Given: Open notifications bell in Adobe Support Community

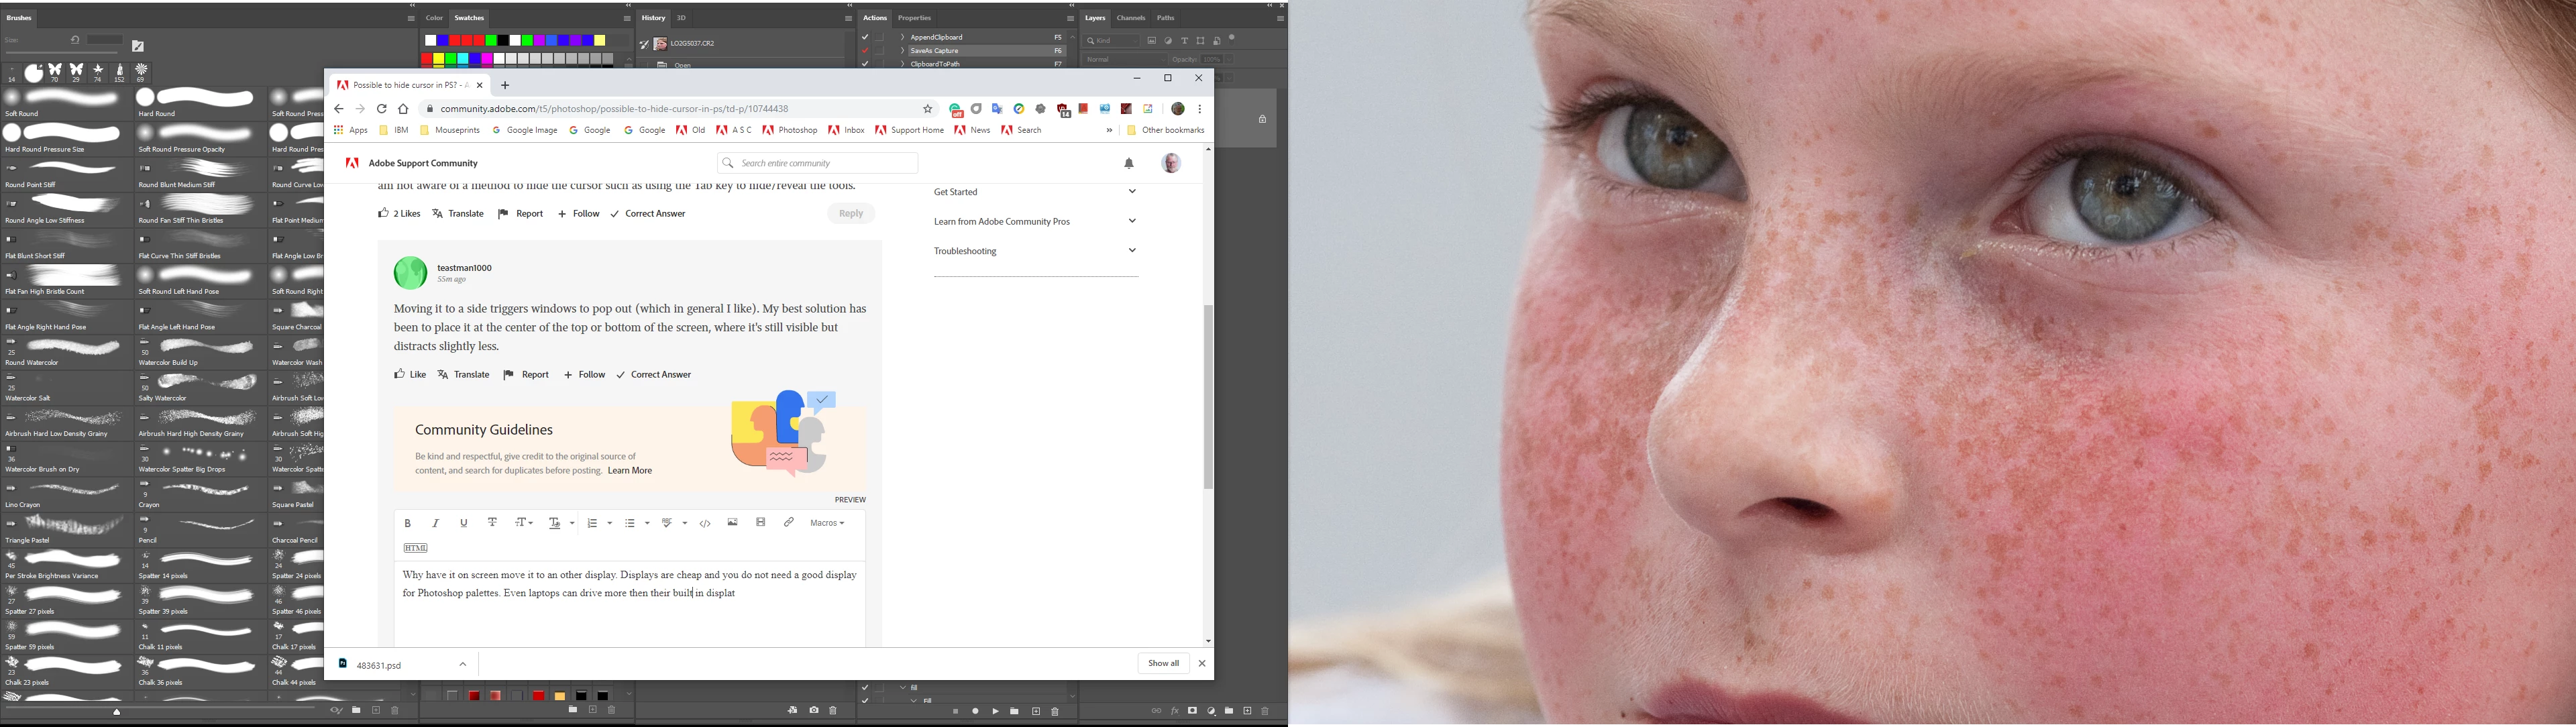Looking at the screenshot, I should [1129, 163].
